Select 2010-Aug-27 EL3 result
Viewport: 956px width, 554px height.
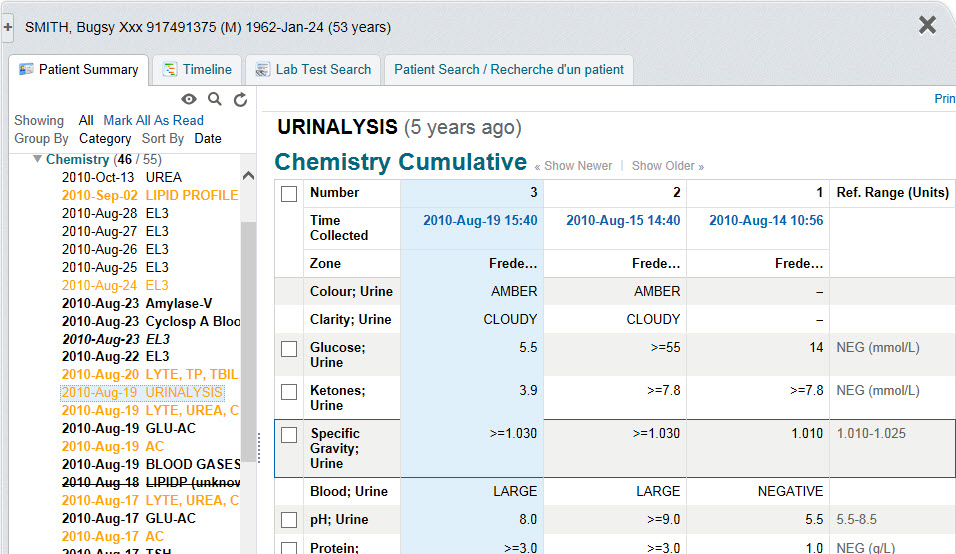[x=115, y=232]
